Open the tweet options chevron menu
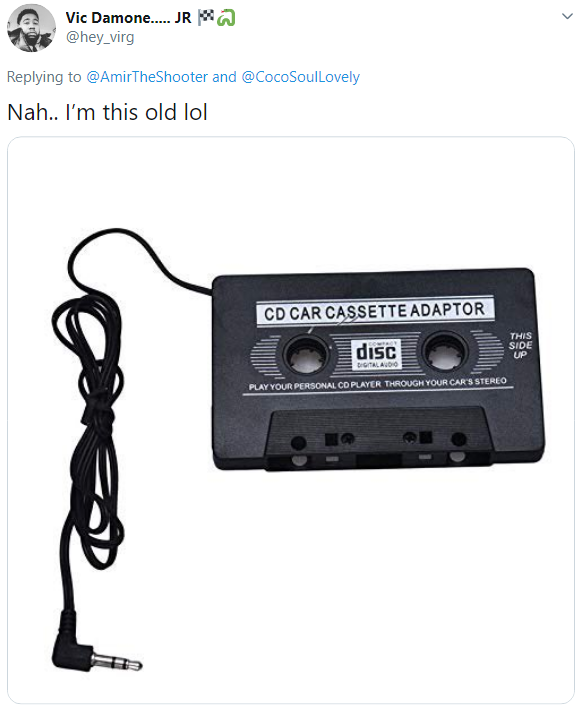 click(x=567, y=16)
